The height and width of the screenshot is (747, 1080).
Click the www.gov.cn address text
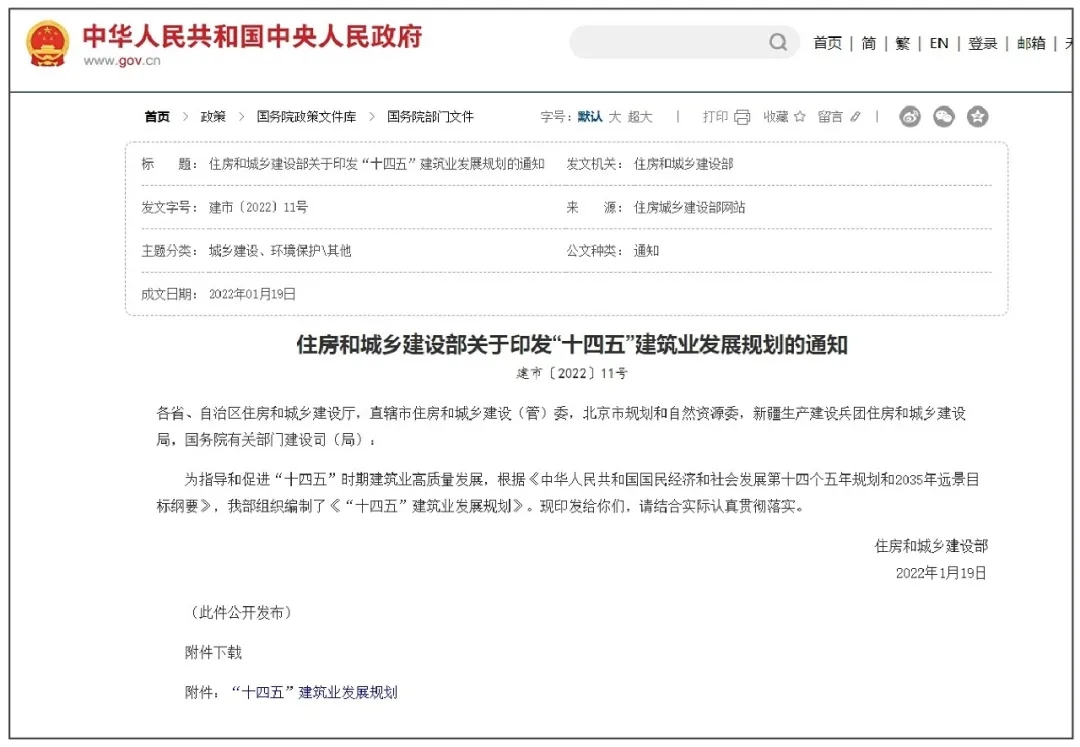tap(122, 61)
